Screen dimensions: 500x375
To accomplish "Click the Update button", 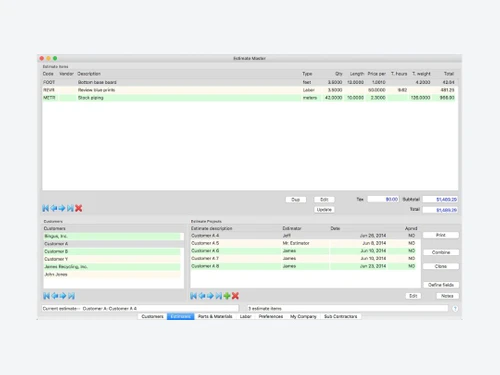I will click(324, 210).
